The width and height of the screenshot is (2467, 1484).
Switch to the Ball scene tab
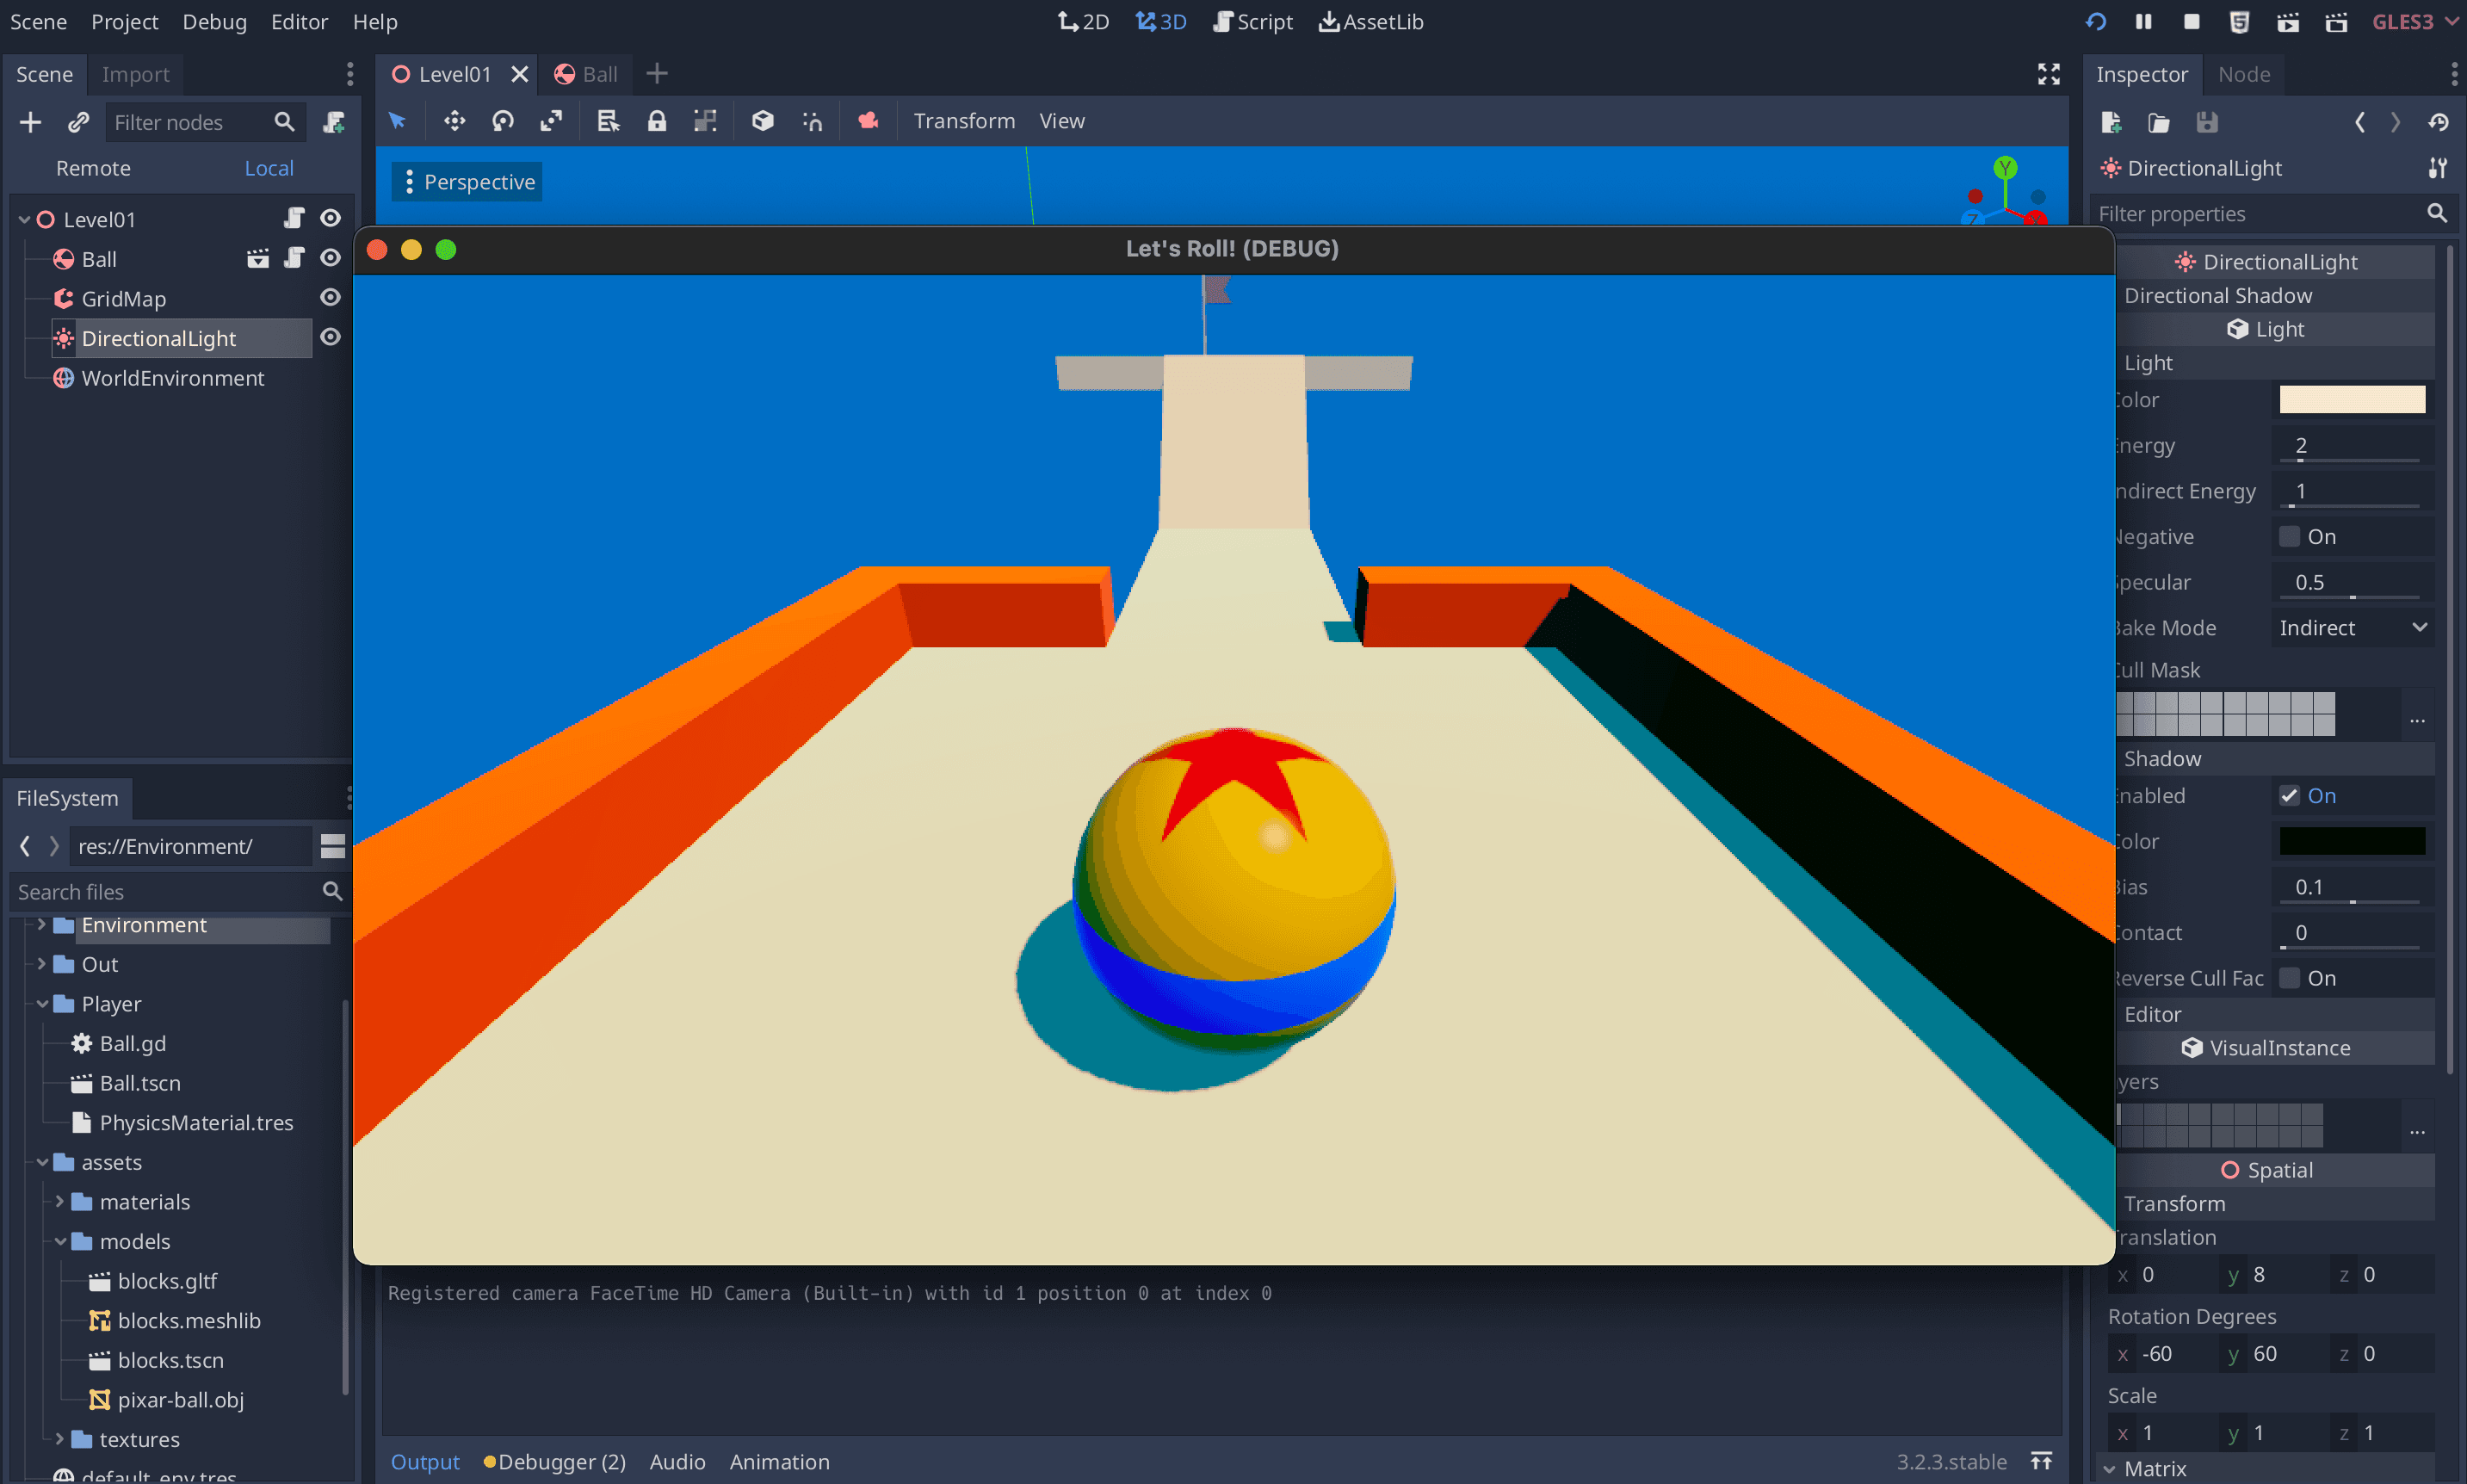pyautogui.click(x=586, y=74)
